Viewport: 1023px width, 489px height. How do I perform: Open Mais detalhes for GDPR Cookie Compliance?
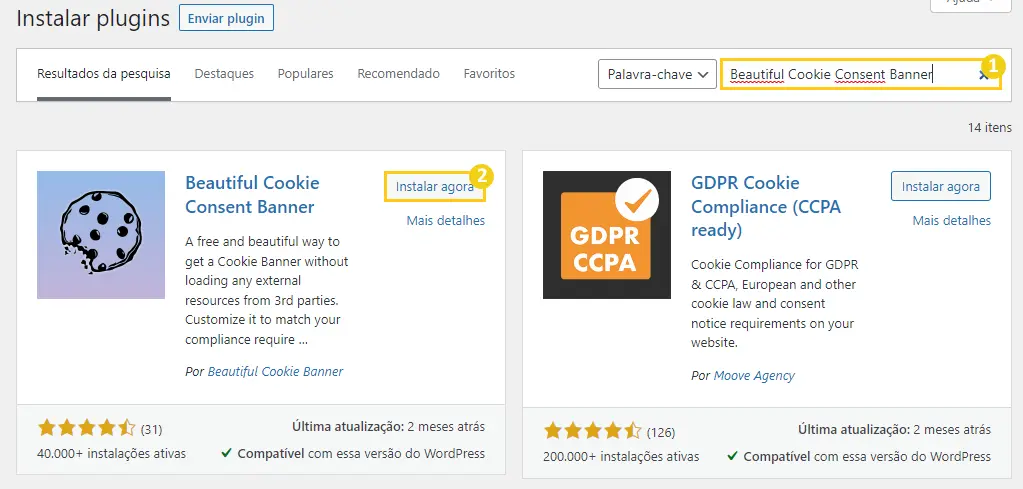tap(951, 220)
